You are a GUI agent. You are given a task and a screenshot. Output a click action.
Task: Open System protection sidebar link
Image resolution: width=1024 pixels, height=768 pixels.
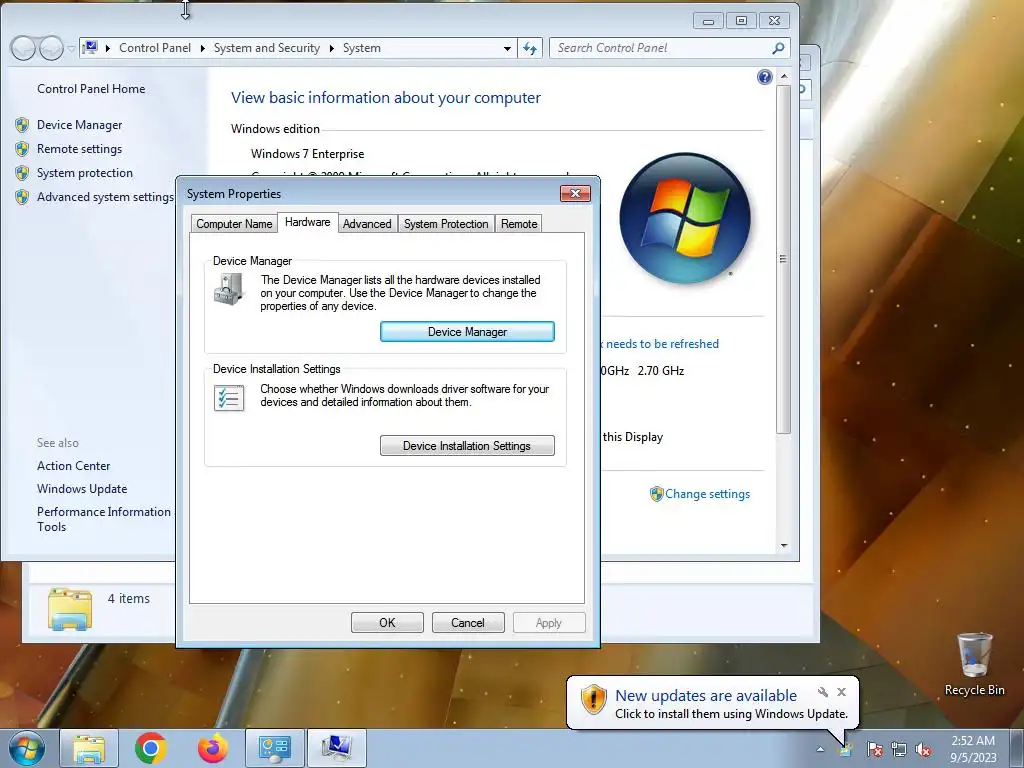coord(85,173)
